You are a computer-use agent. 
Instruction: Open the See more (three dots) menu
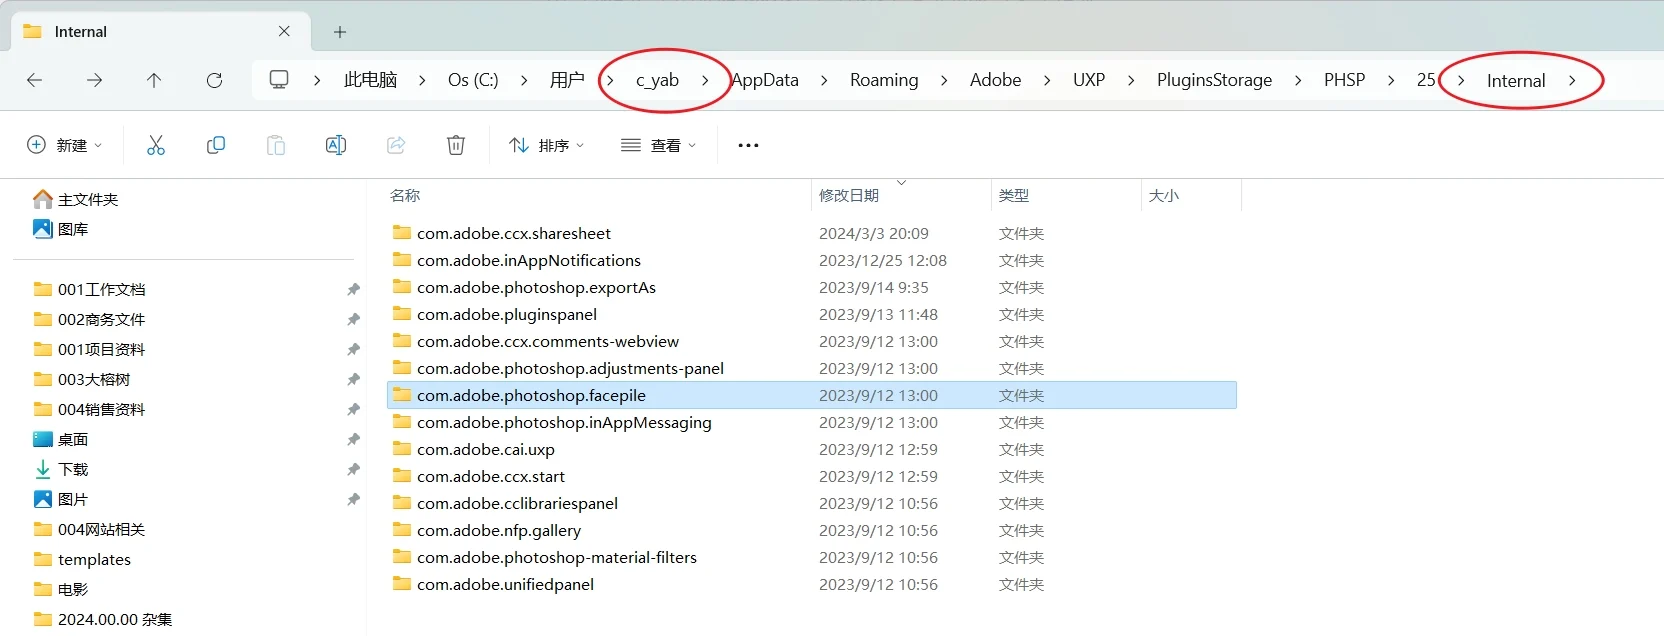pyautogui.click(x=748, y=145)
